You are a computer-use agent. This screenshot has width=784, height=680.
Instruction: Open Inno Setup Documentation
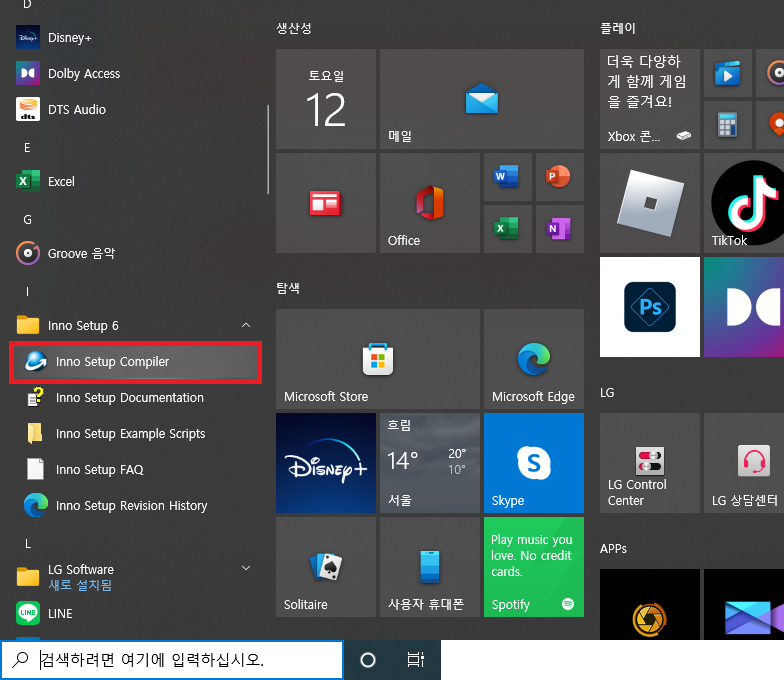click(135, 398)
